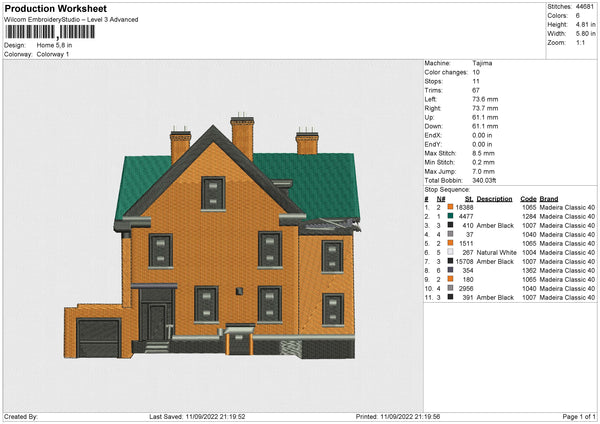Image resolution: width=600 pixels, height=424 pixels.
Task: Click the 'Created By:' footer label
Action: [x=21, y=416]
